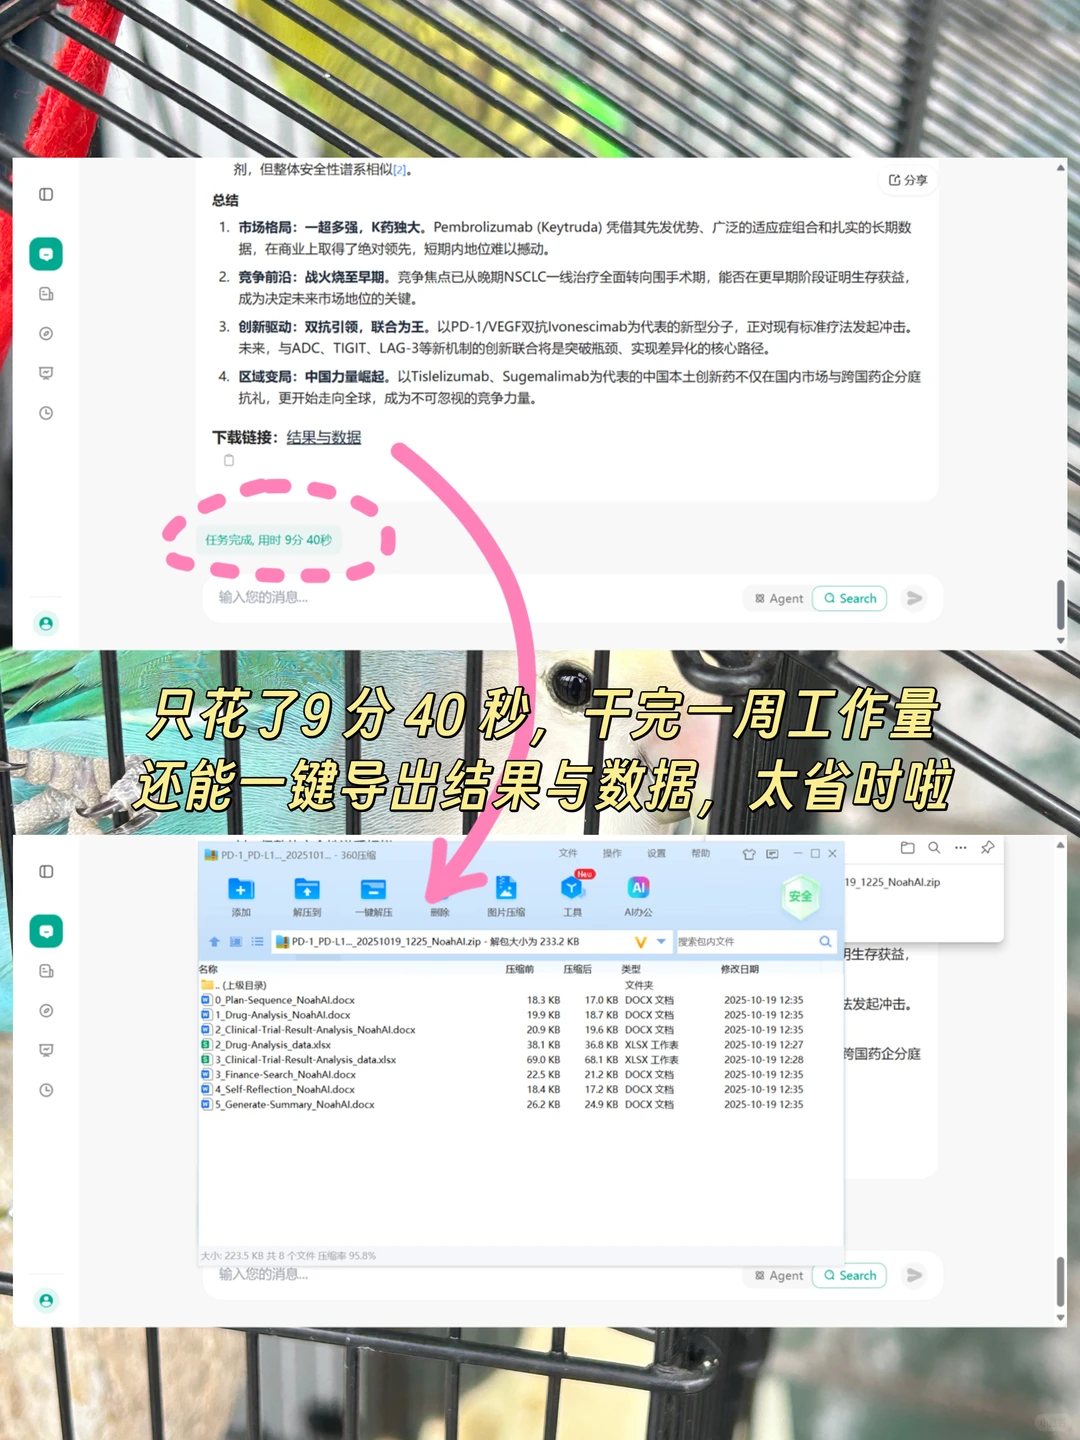1080x1440 pixels.
Task: Click the scrollbar thumb of the 任务完成 chat window
Action: click(1060, 604)
